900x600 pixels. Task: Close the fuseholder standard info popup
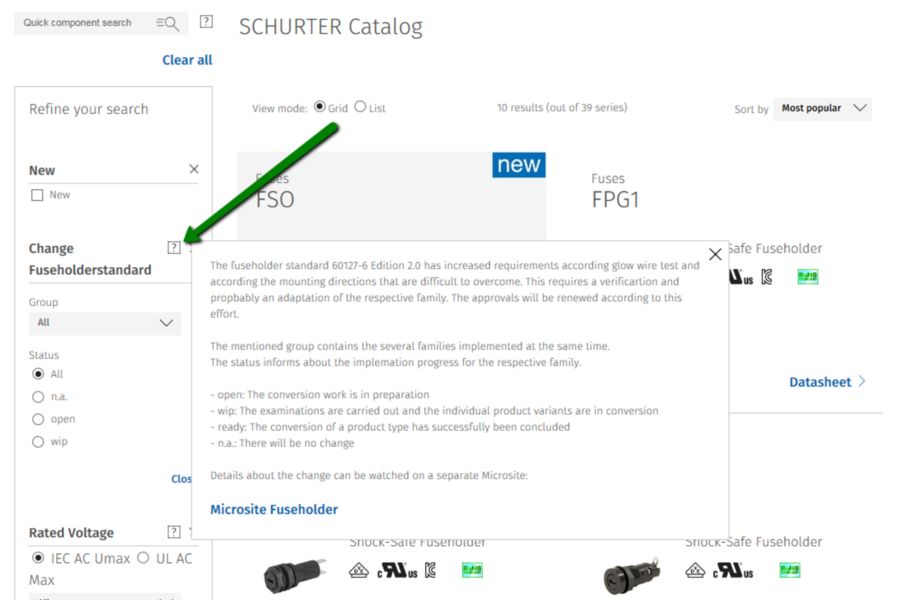pos(715,254)
